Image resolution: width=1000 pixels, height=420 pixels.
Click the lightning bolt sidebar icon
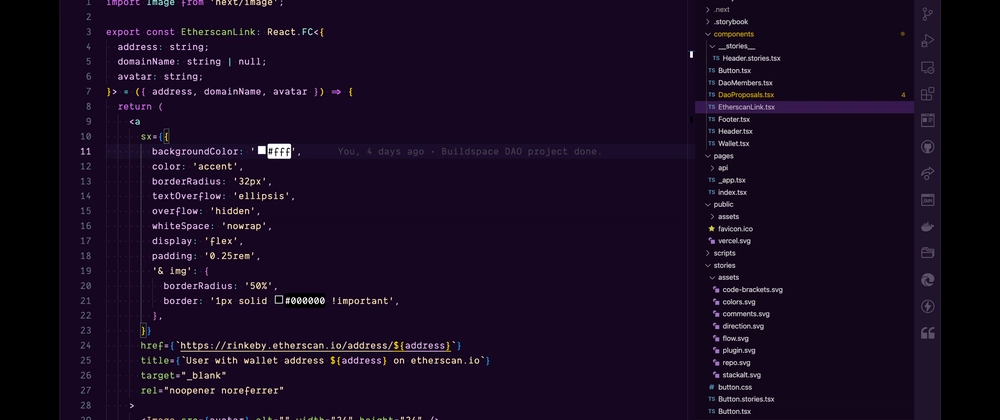coord(927,307)
